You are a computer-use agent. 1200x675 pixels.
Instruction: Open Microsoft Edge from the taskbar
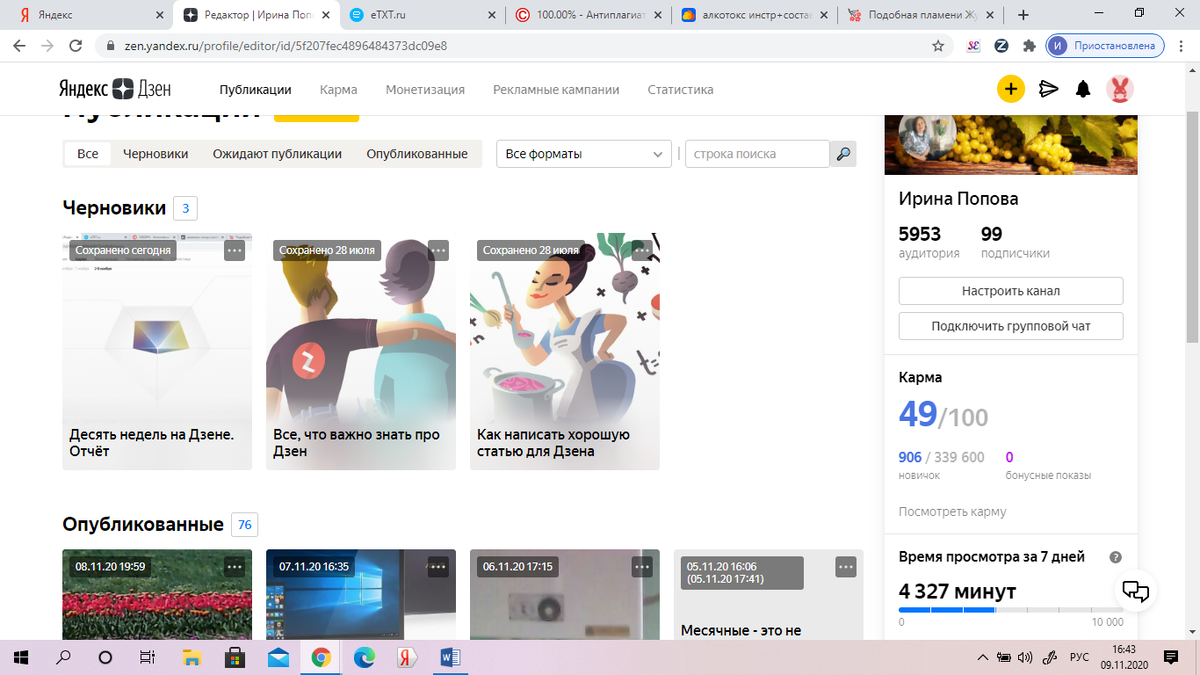click(364, 657)
